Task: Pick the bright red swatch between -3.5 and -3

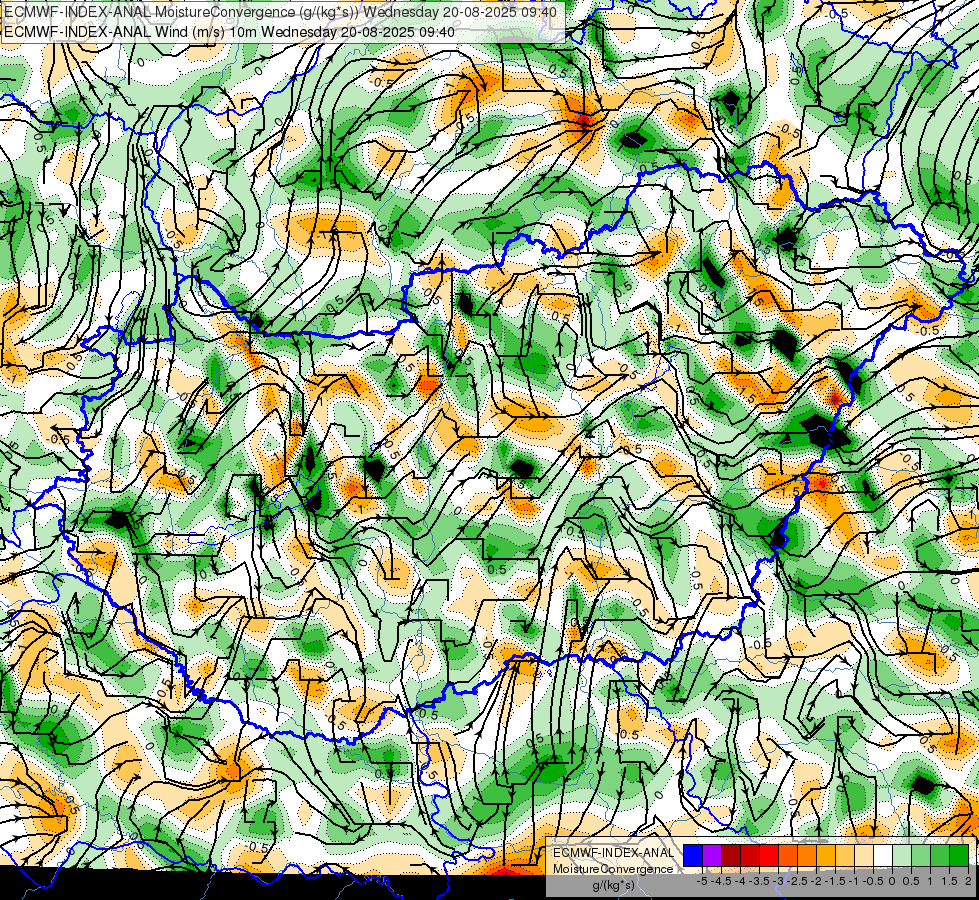Action: (769, 855)
